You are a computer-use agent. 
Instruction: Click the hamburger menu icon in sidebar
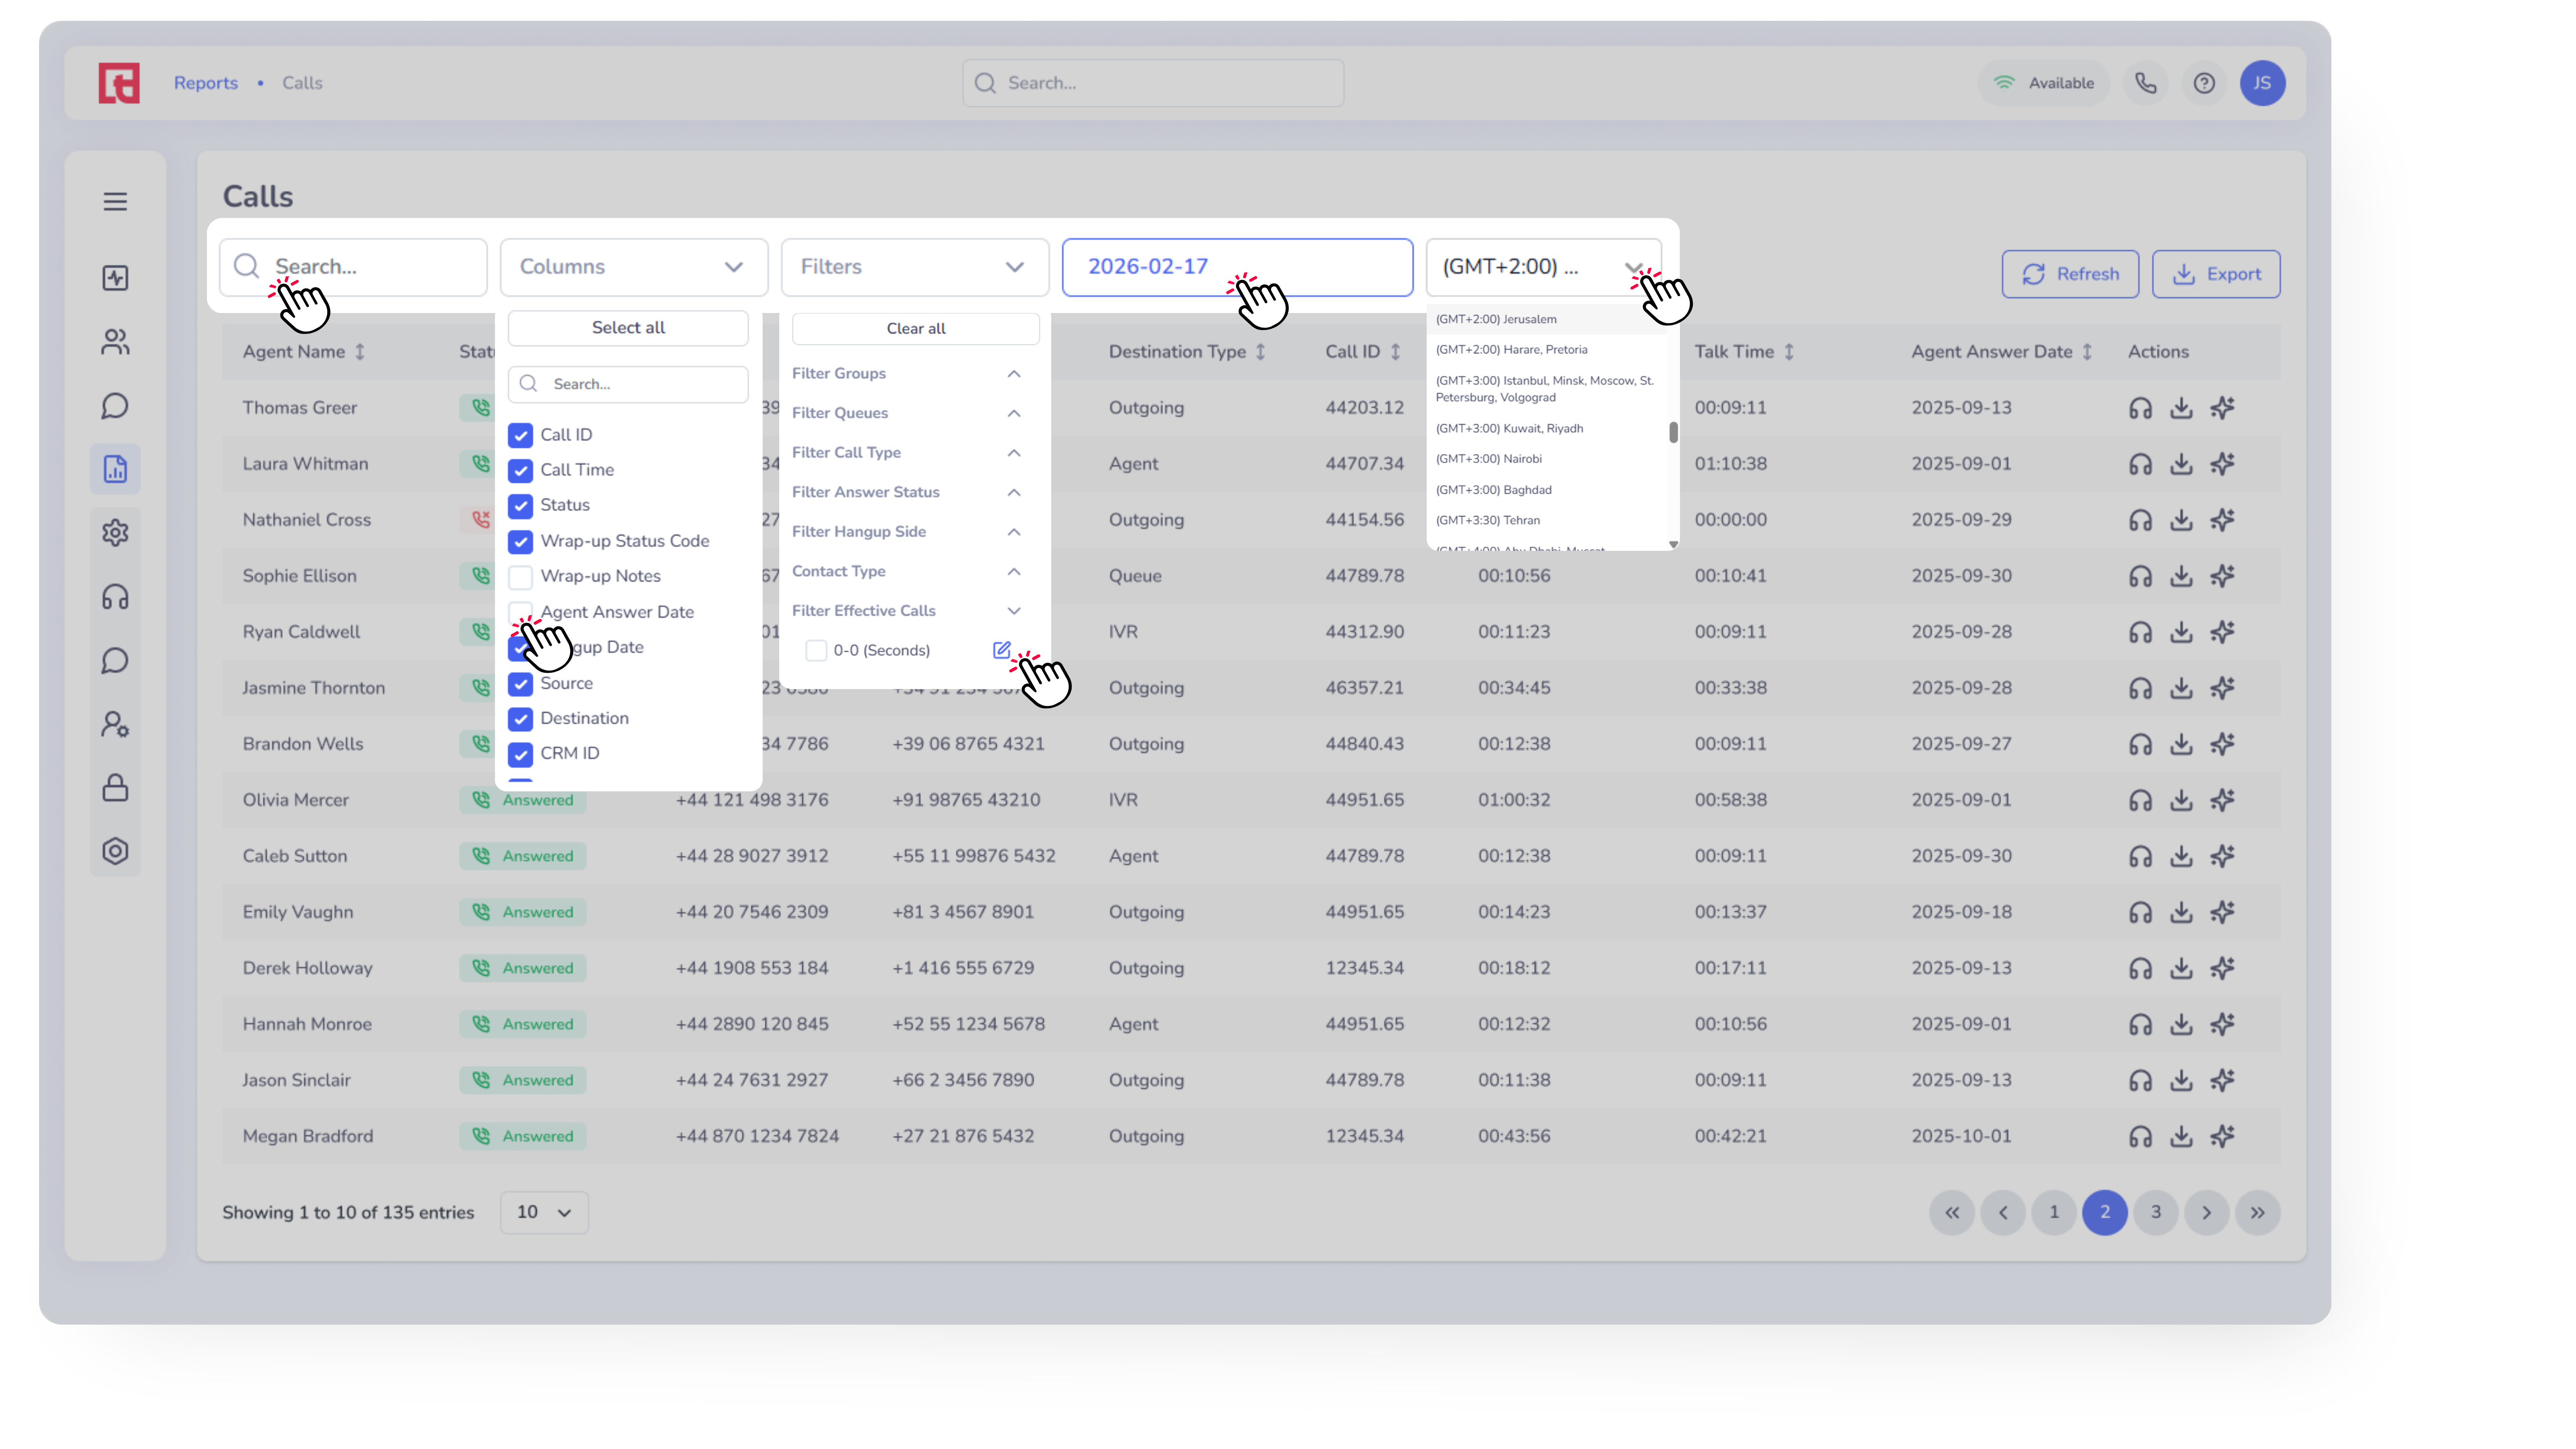[115, 201]
